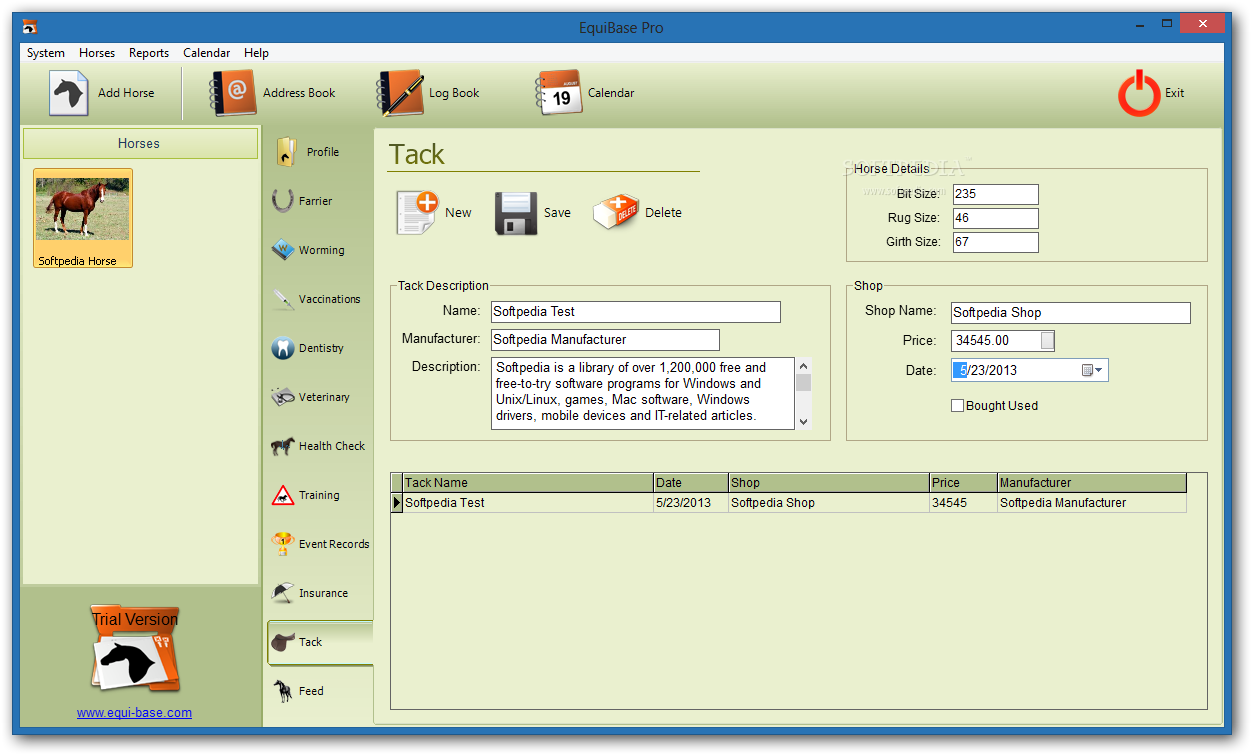Click the Delete eraser icon
Image resolution: width=1252 pixels, height=755 pixels.
click(616, 212)
